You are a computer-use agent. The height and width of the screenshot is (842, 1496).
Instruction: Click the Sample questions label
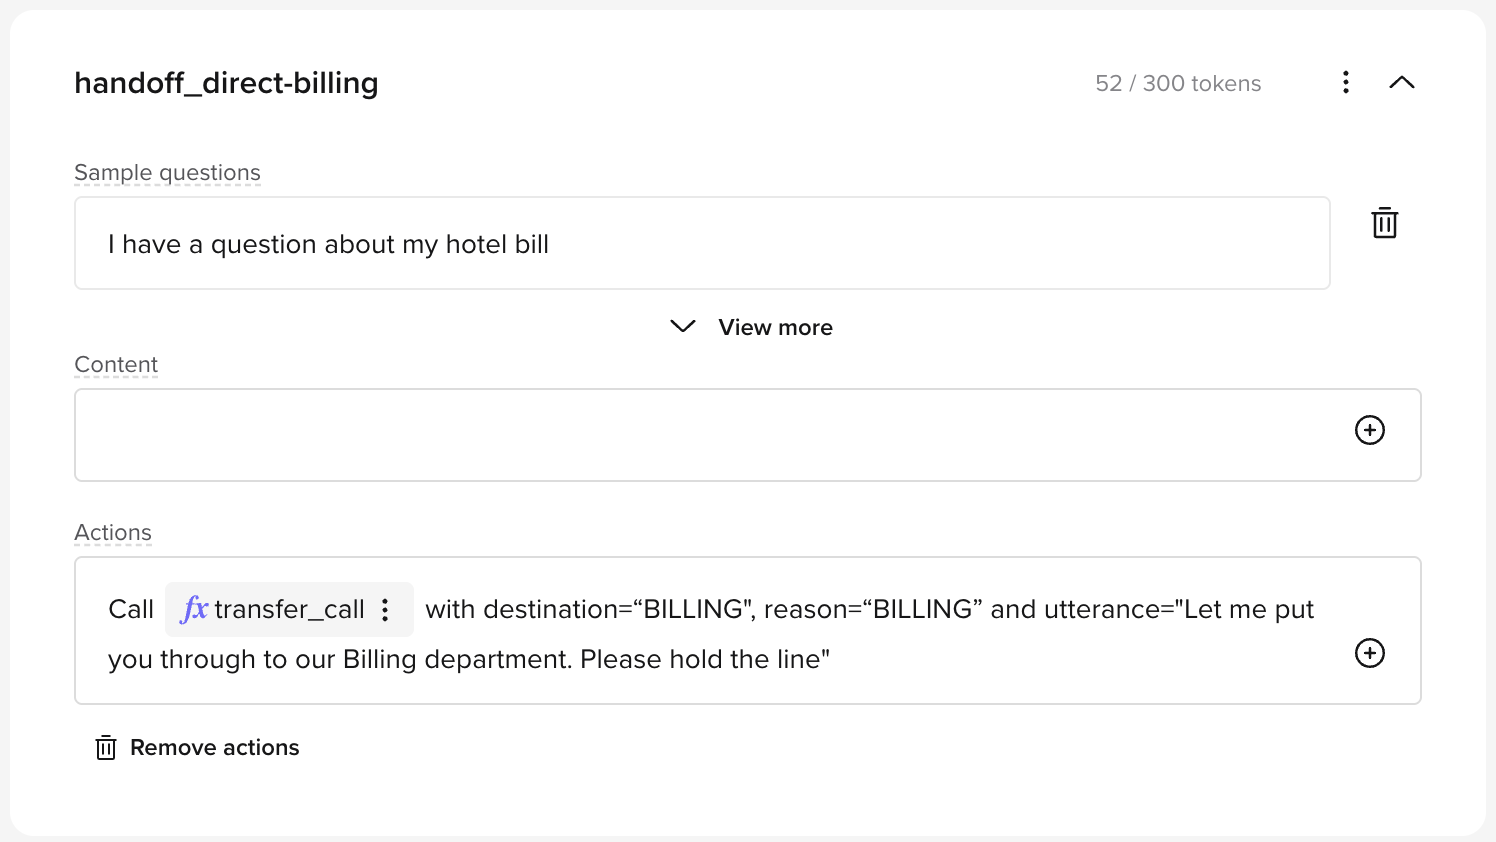[167, 173]
